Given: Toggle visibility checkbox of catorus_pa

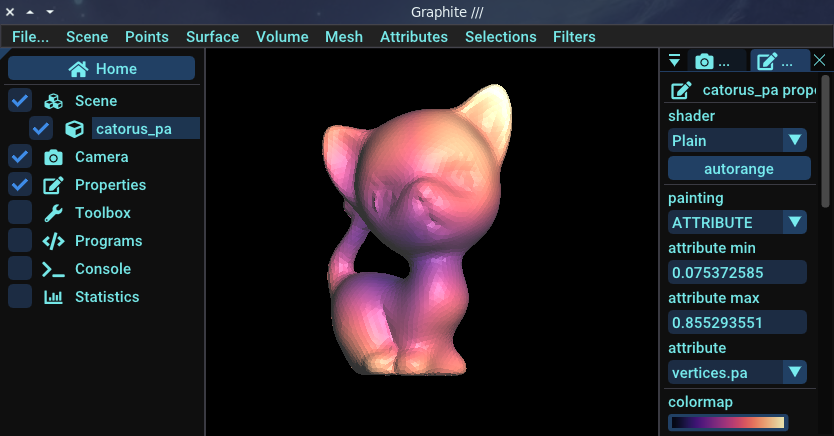Looking at the screenshot, I should point(41,129).
